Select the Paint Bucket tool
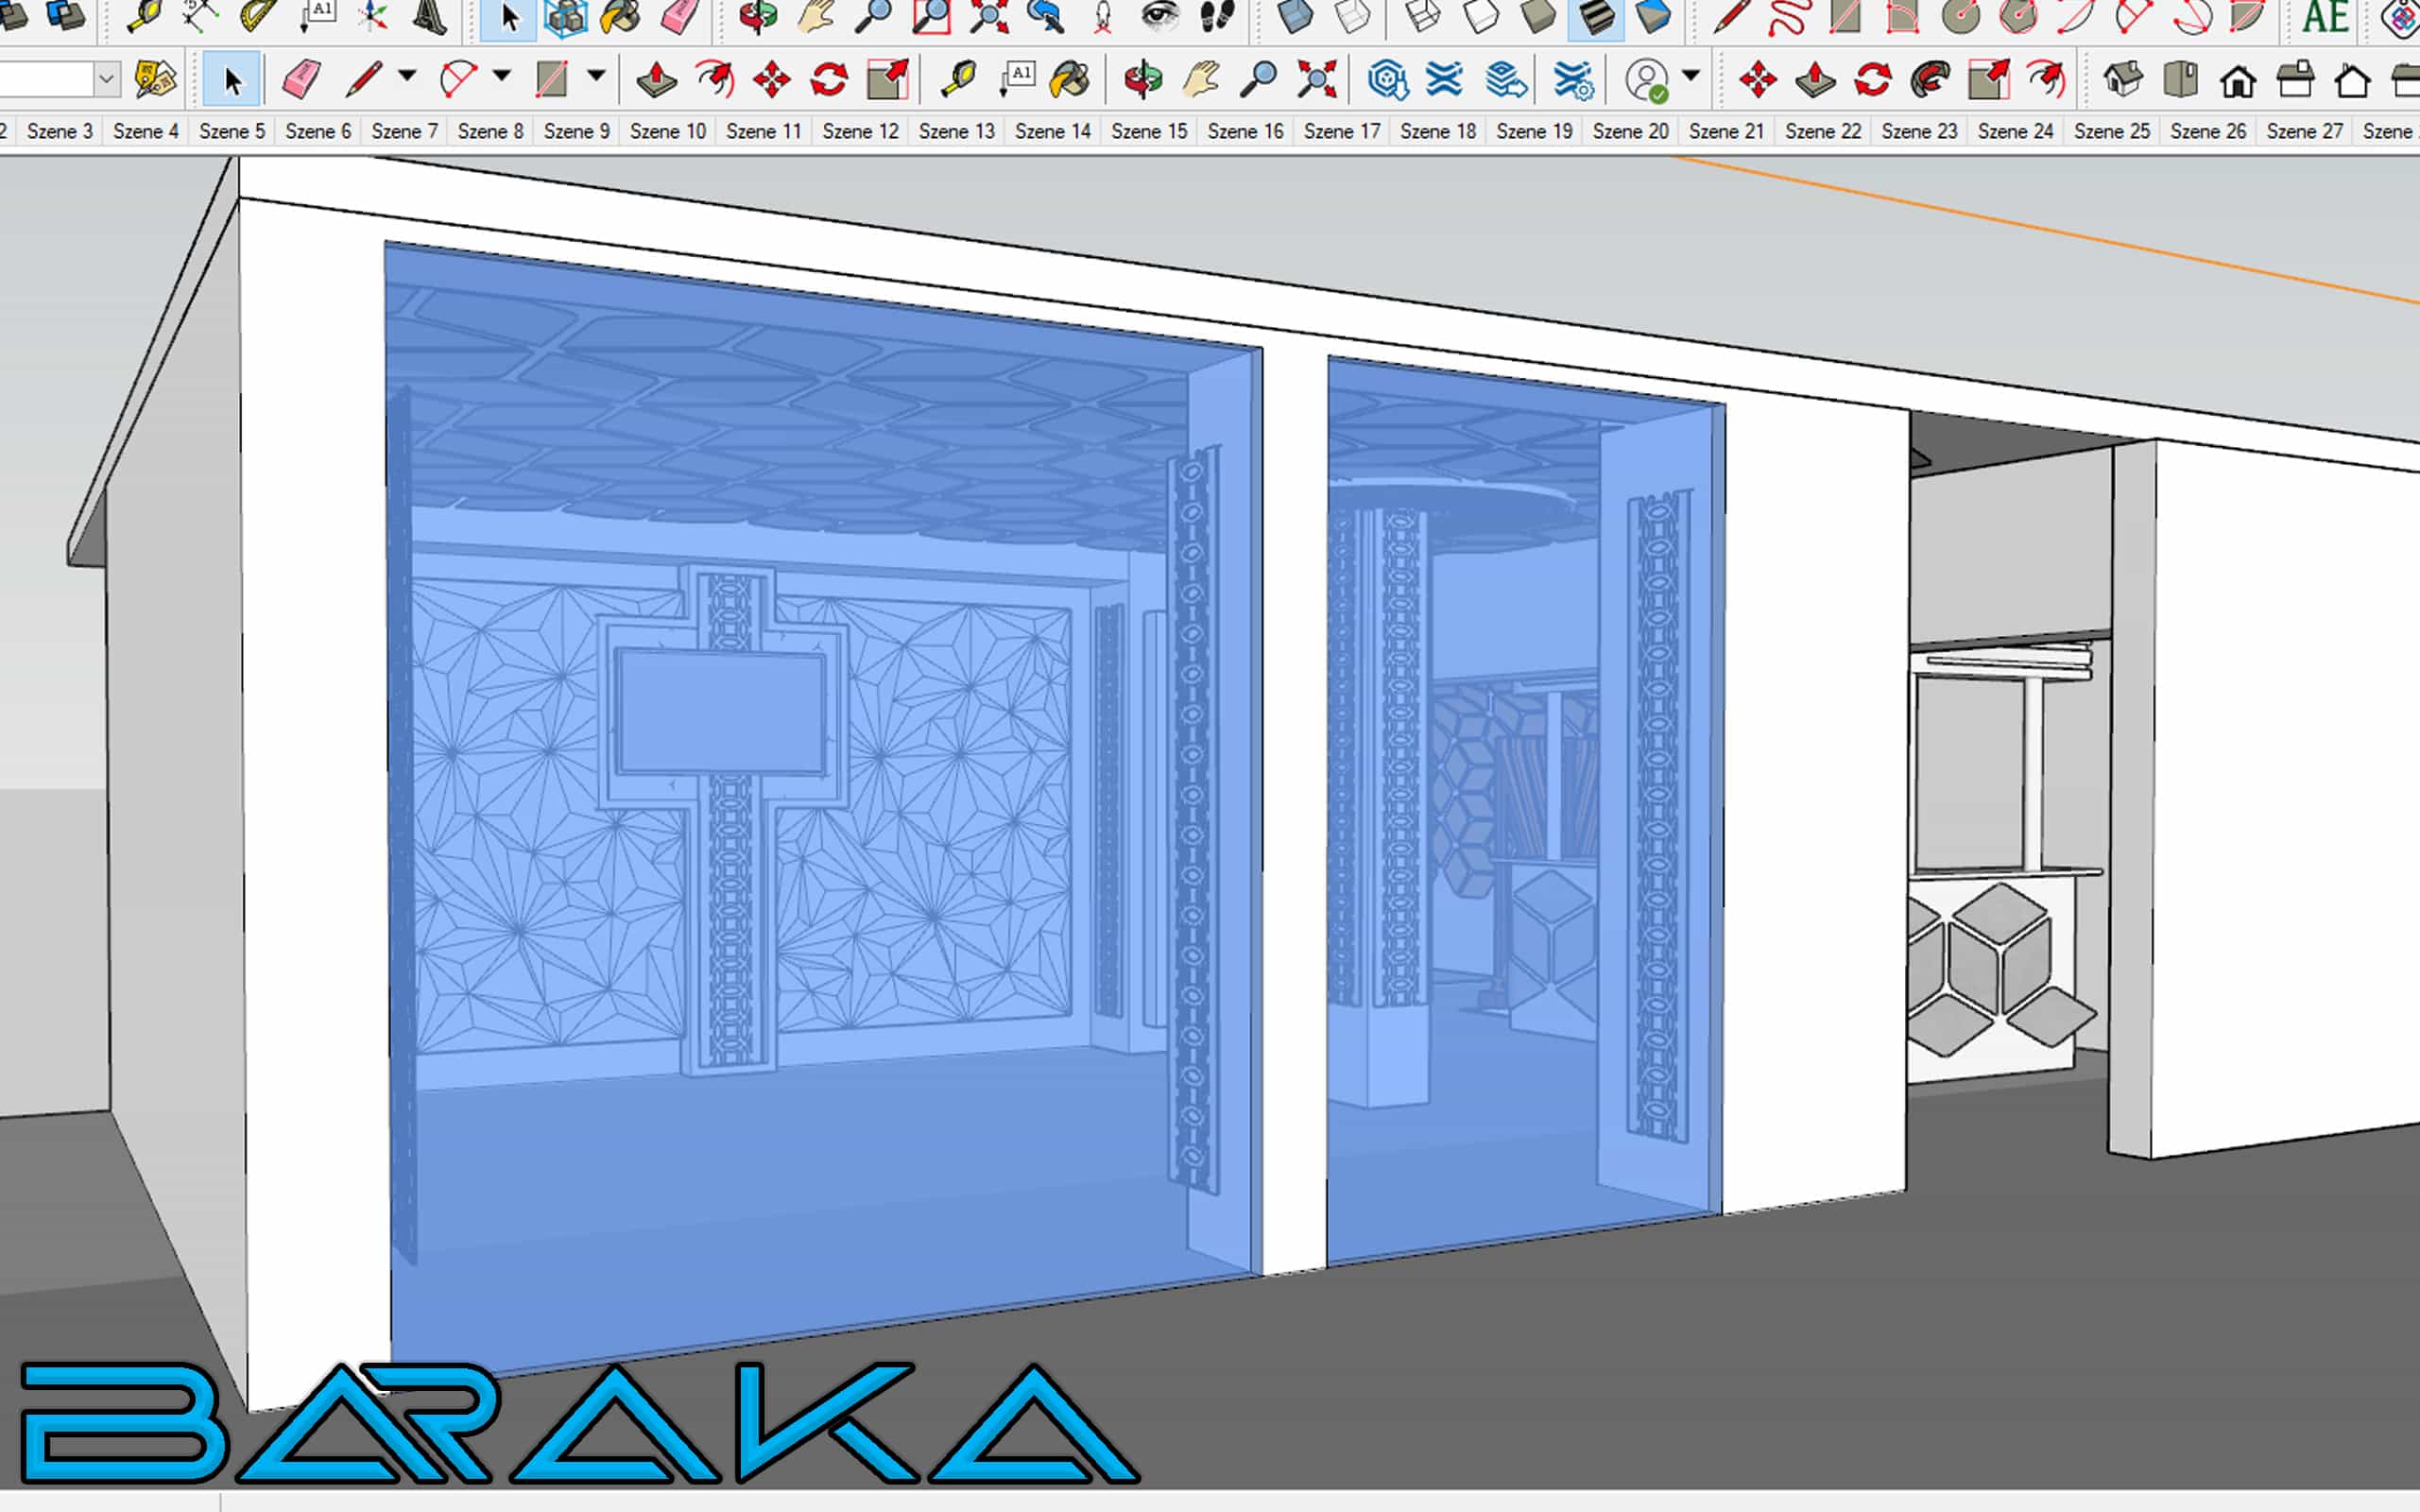Image resolution: width=2420 pixels, height=1512 pixels. click(x=1070, y=79)
